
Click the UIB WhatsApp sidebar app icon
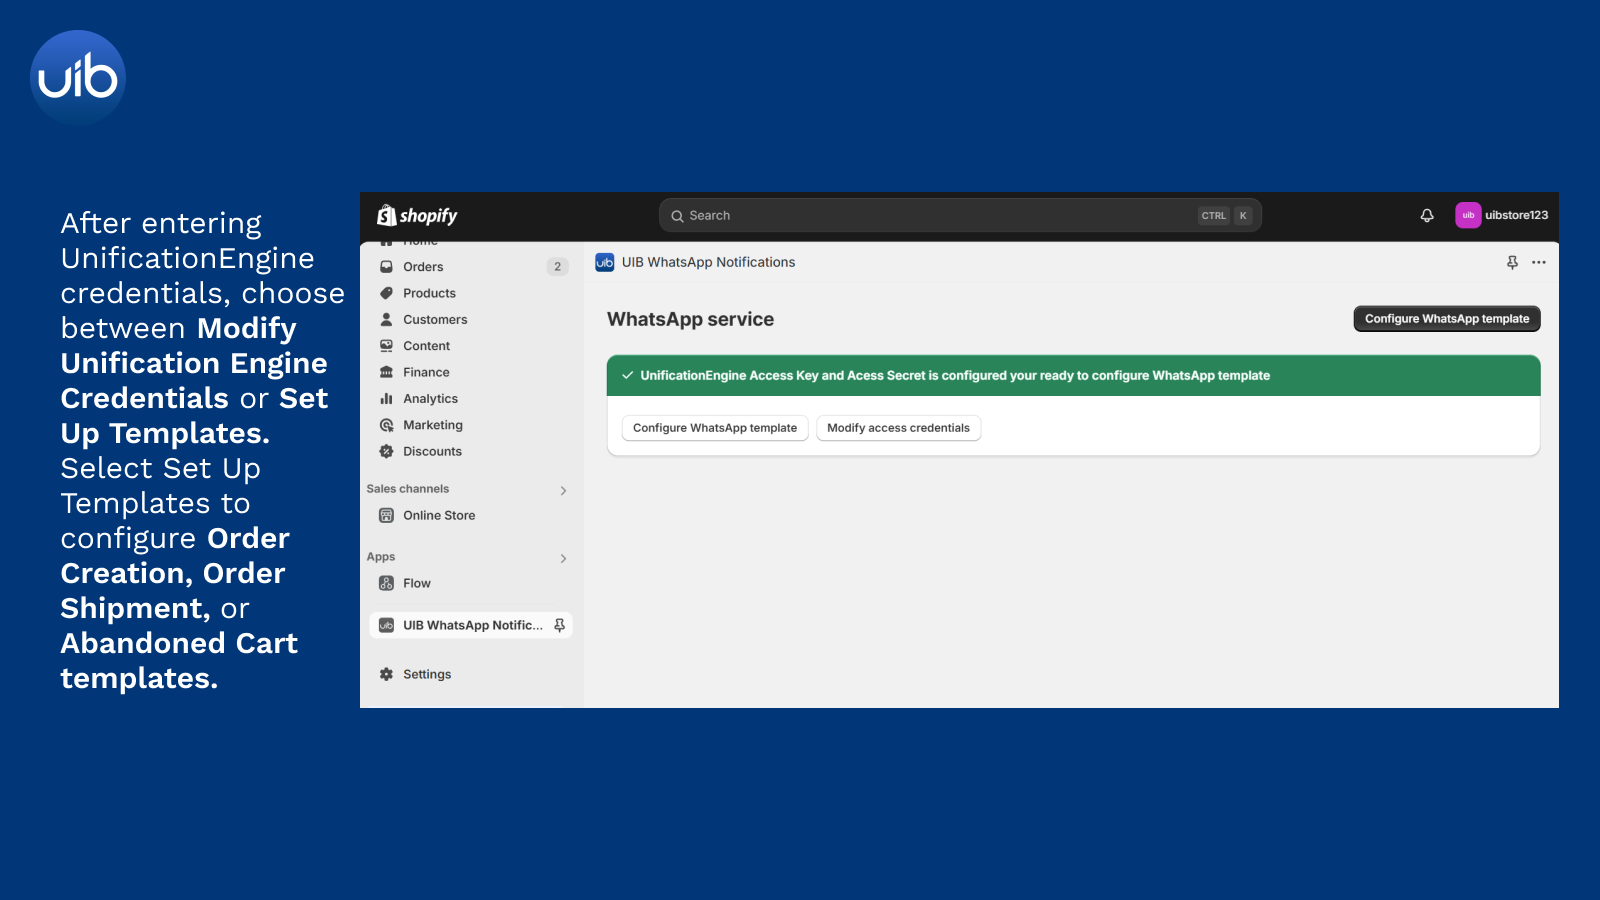click(x=386, y=626)
